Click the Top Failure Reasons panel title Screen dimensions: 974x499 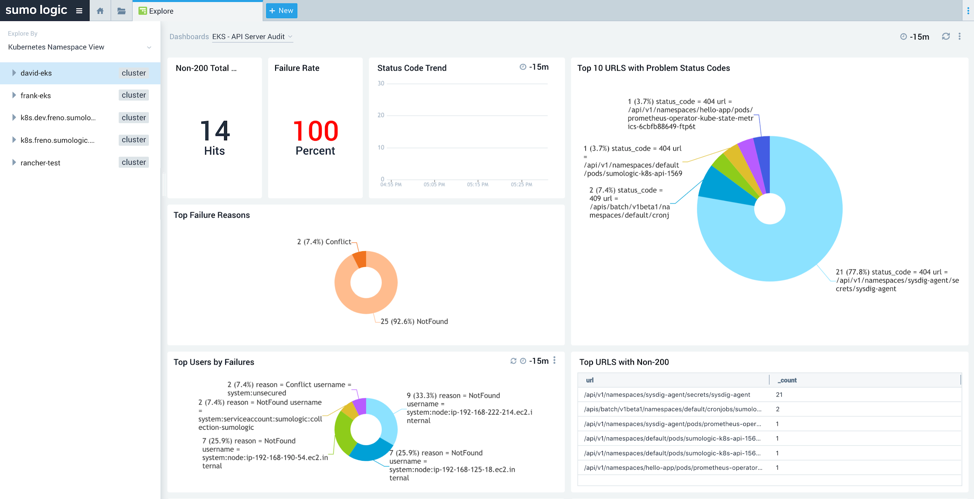click(212, 215)
